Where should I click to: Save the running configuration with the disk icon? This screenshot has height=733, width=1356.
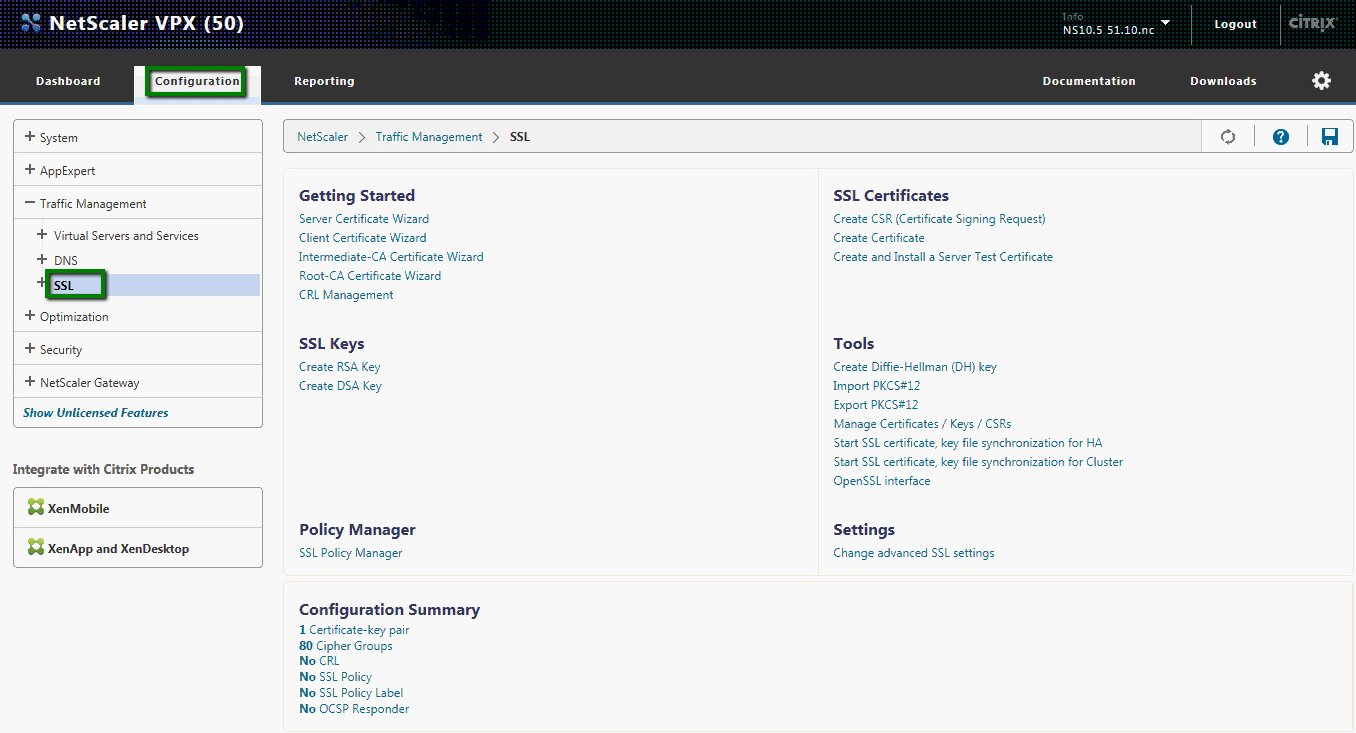(1330, 136)
